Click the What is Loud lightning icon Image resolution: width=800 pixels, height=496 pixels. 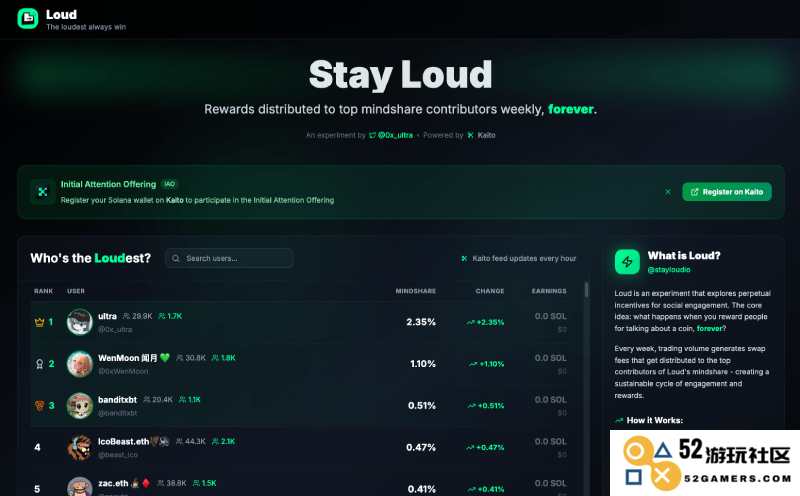[628, 262]
